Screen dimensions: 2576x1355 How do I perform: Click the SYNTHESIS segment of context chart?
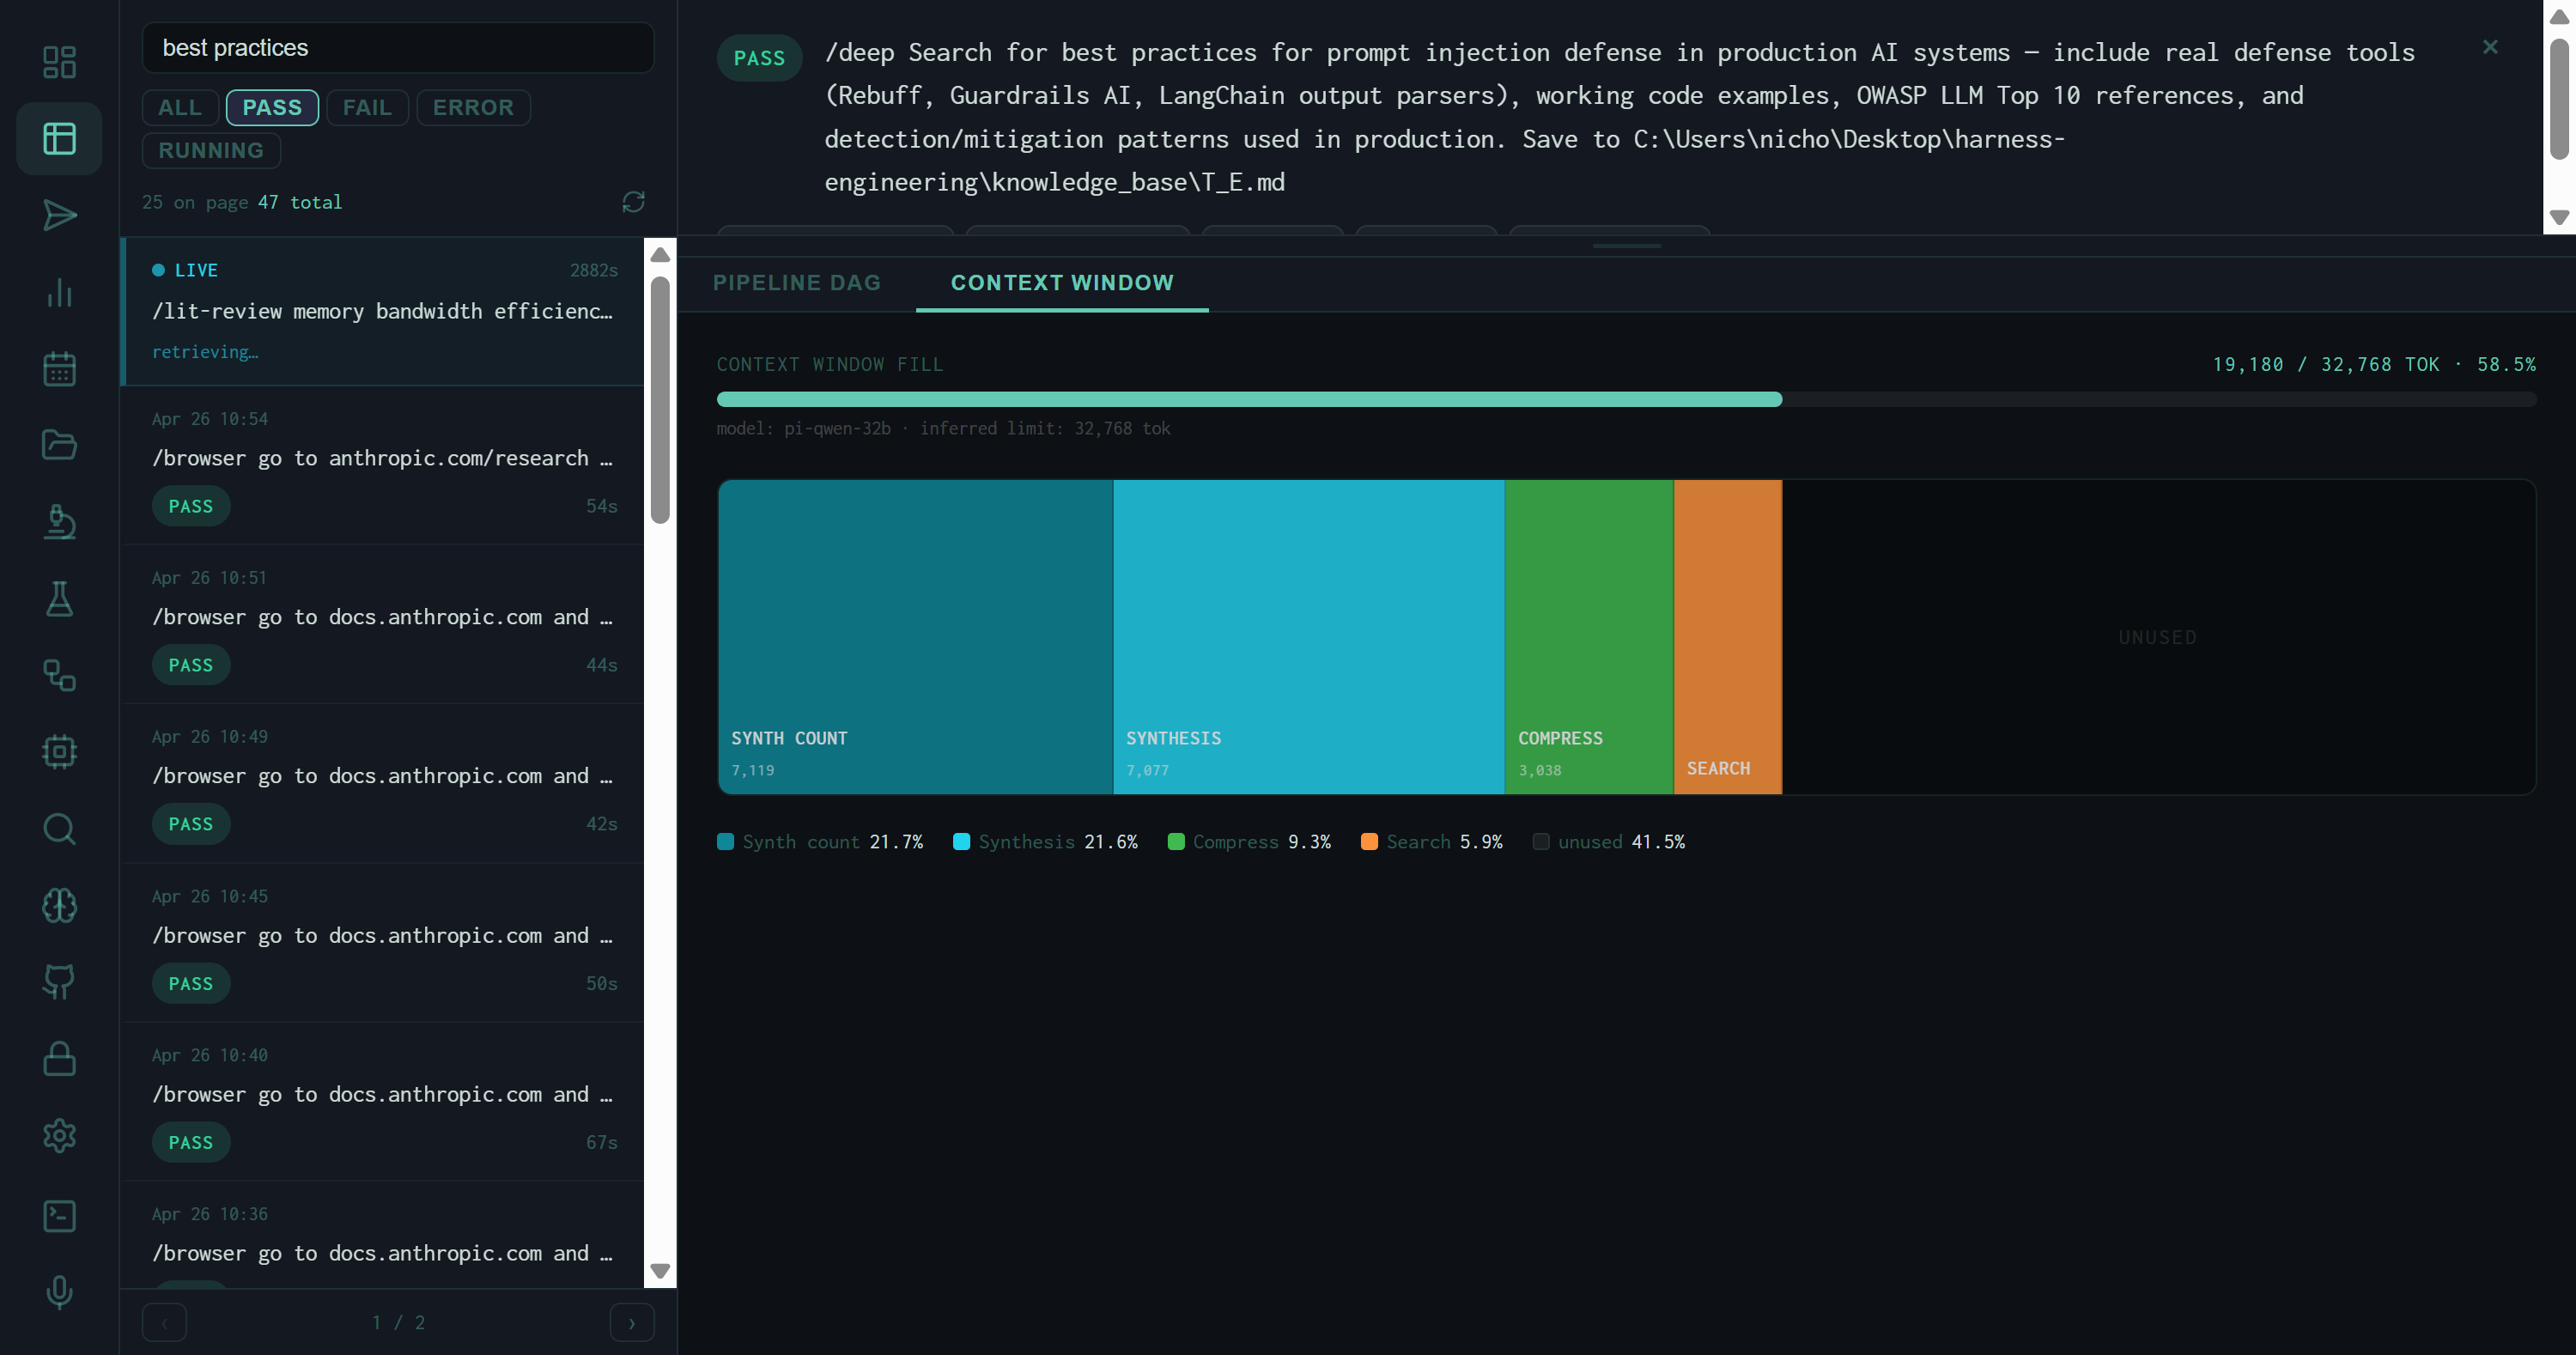[x=1309, y=637]
